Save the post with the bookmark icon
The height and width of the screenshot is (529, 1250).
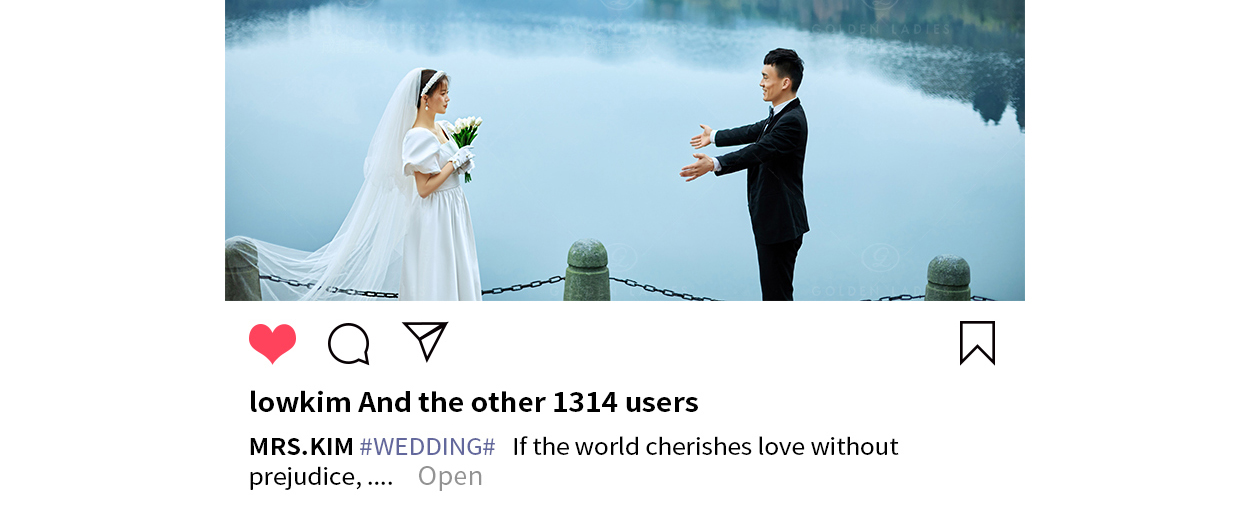(977, 343)
